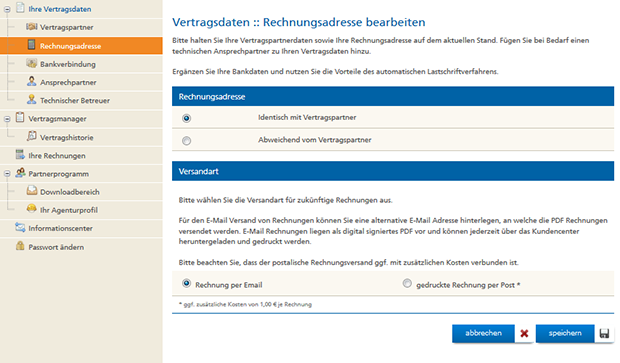Click the Rechnungsadresse section header
Image resolution: width=620 pixels, height=363 pixels.
(393, 96)
